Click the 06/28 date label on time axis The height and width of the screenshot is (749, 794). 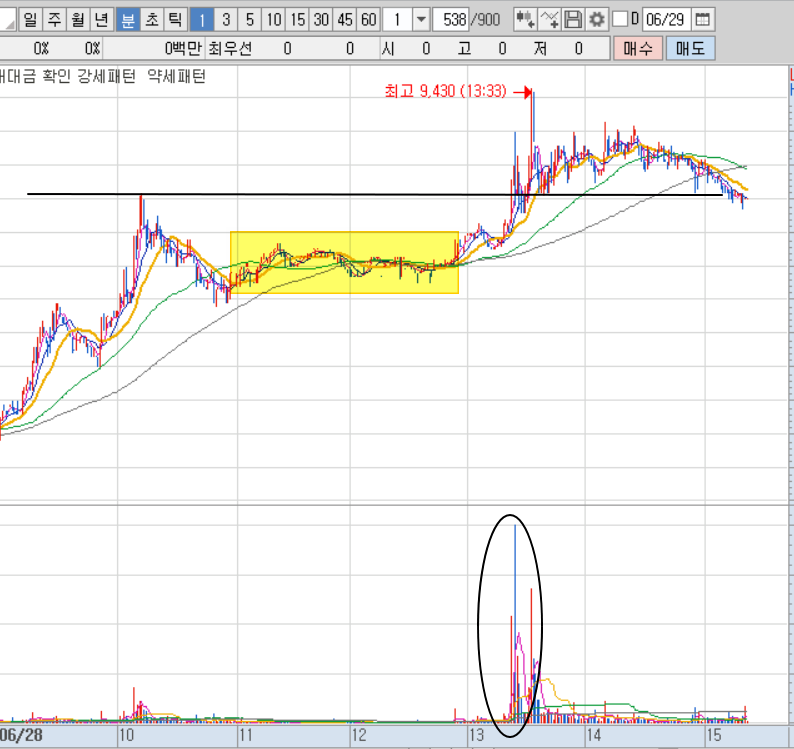[x=21, y=735]
